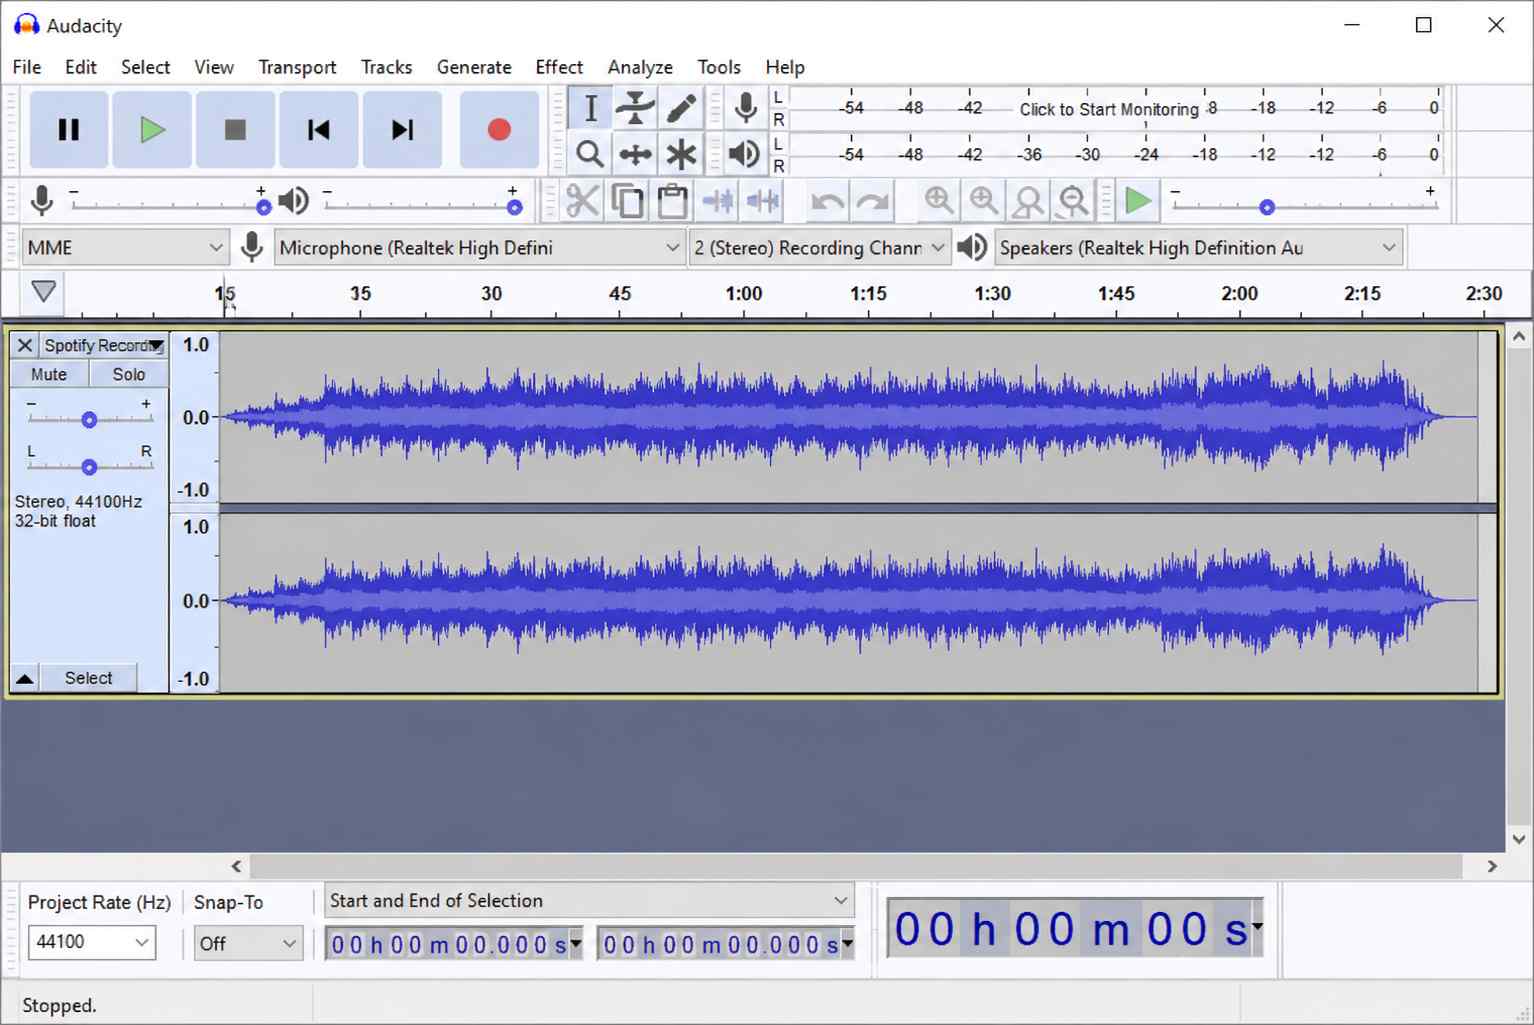Open the Speakers playback device dropdown
Screen dimensions: 1534x1025
coord(1198,248)
